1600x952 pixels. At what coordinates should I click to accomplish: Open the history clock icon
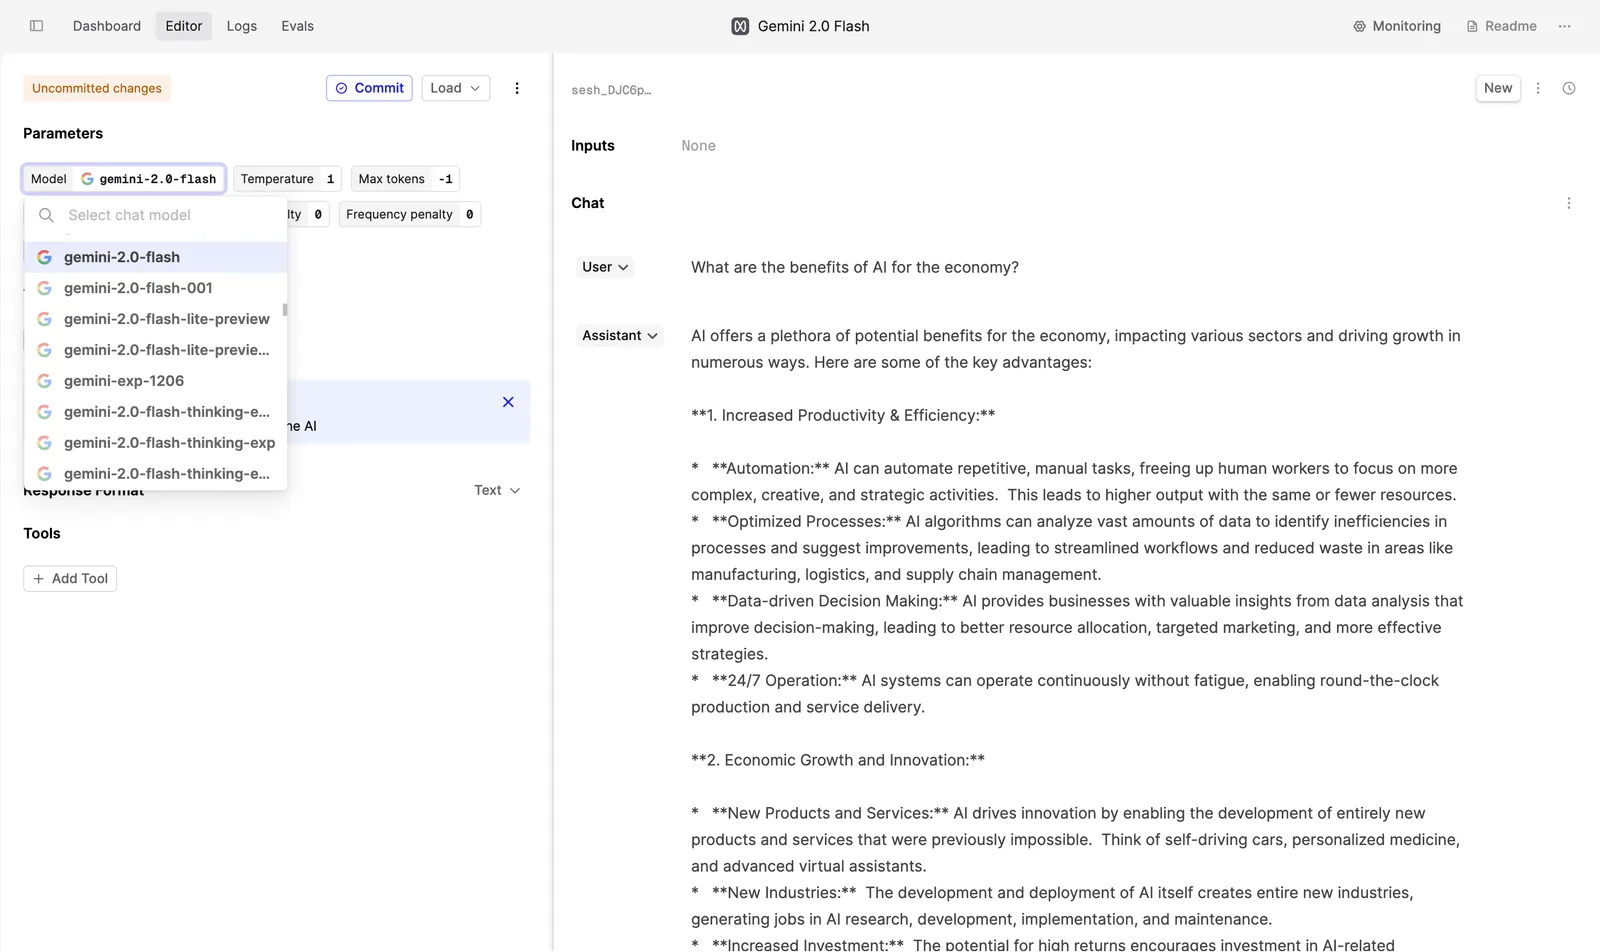pyautogui.click(x=1569, y=88)
